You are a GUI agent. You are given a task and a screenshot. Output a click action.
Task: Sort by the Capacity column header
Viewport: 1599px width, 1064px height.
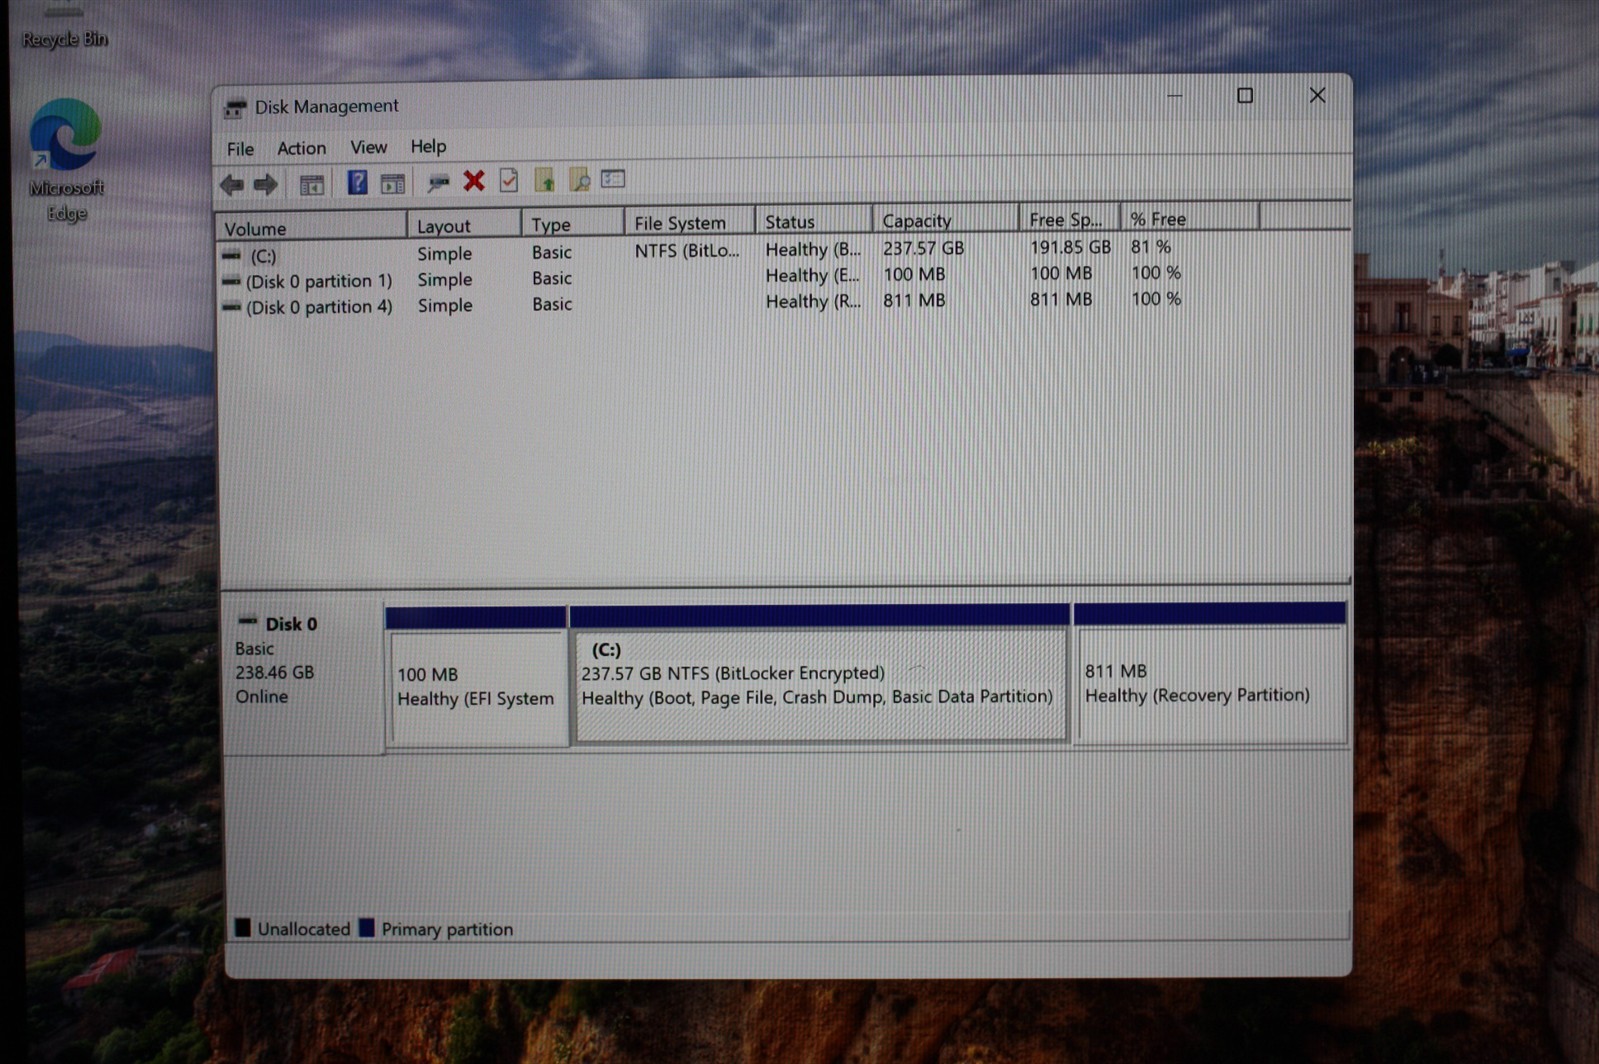[945, 220]
